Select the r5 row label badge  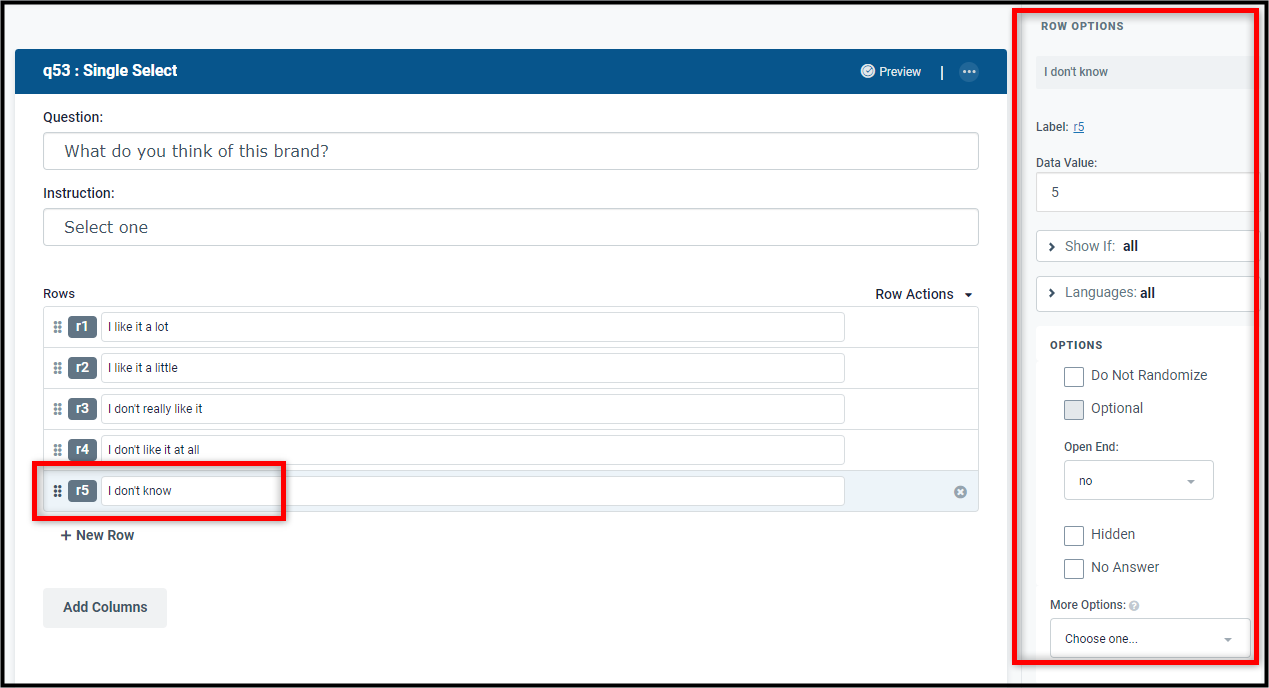point(82,491)
